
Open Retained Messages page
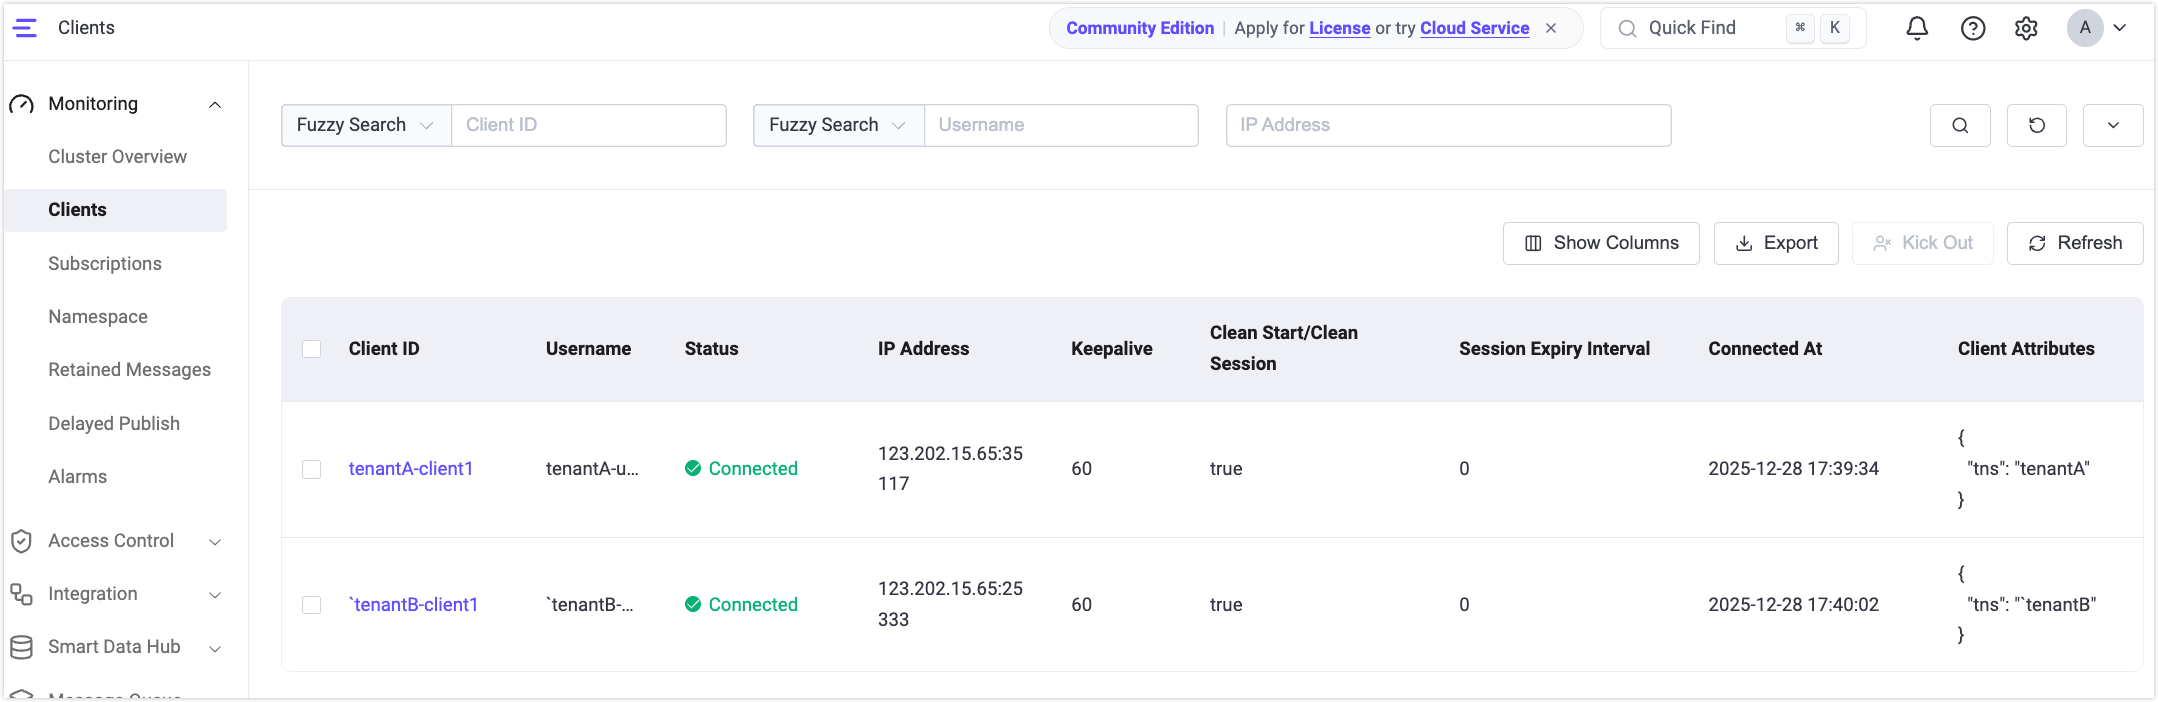click(129, 370)
